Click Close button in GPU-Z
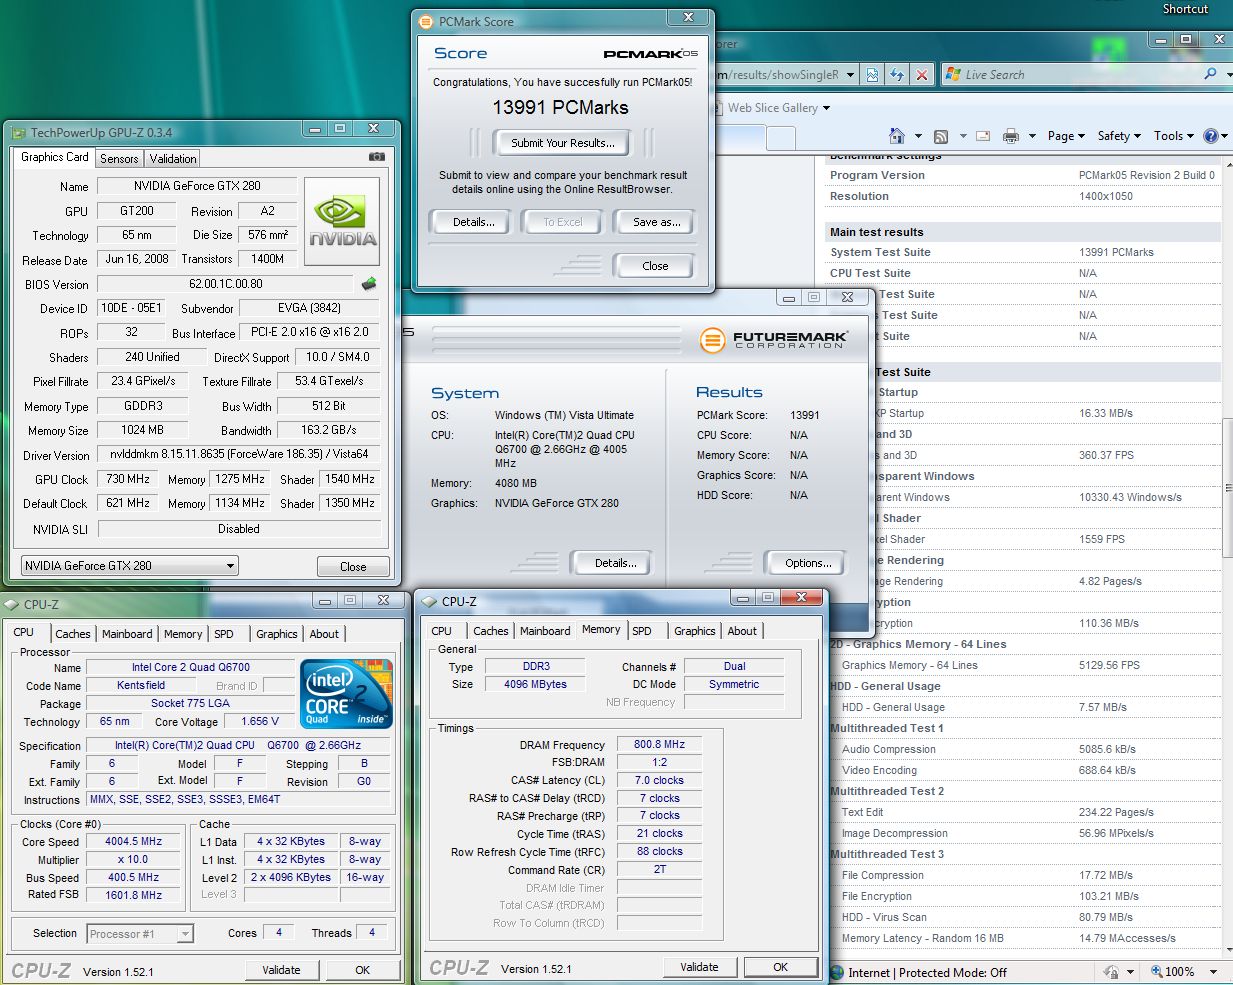1233x985 pixels. click(353, 567)
